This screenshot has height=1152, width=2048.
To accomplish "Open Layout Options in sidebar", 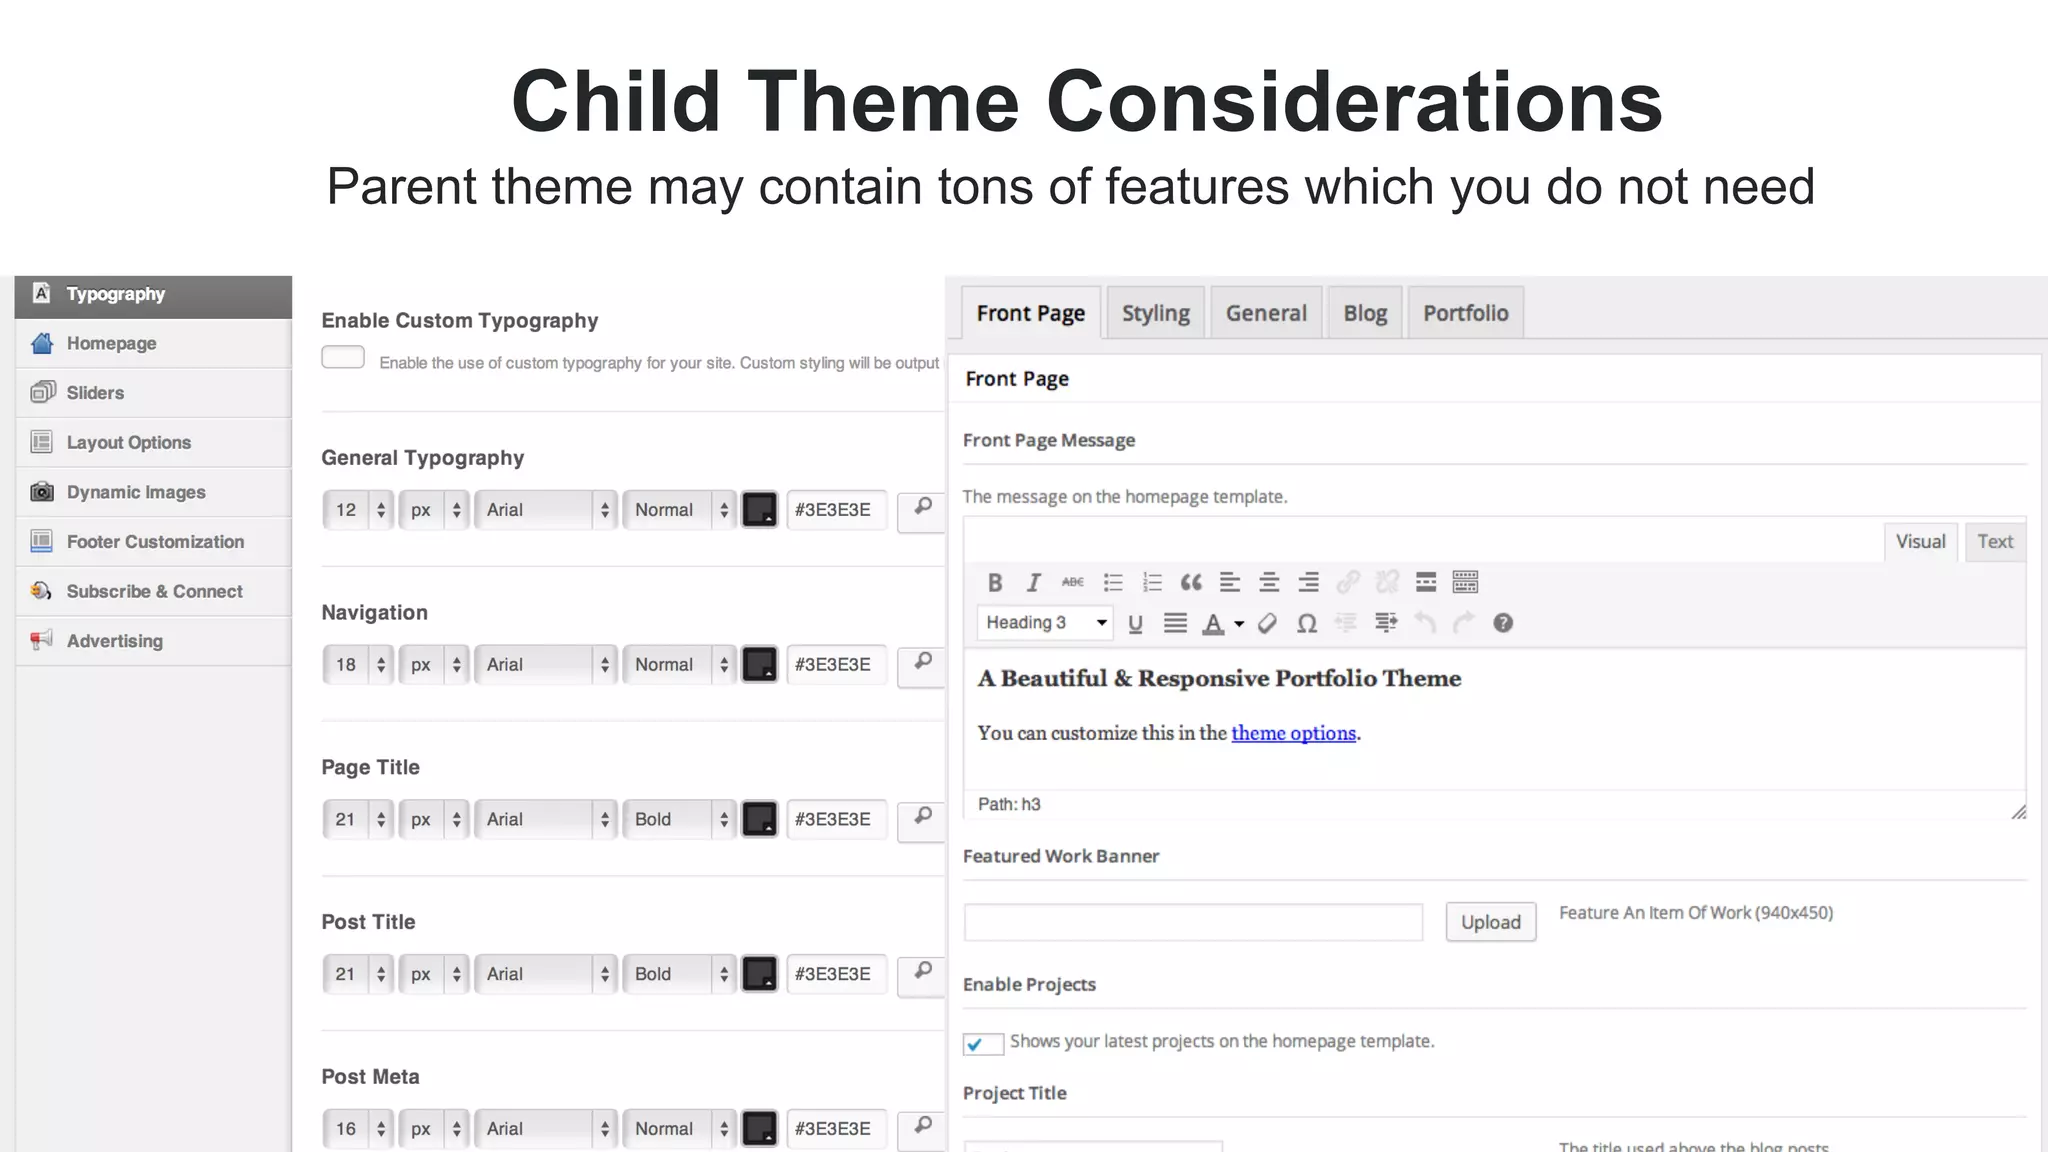I will (x=154, y=442).
